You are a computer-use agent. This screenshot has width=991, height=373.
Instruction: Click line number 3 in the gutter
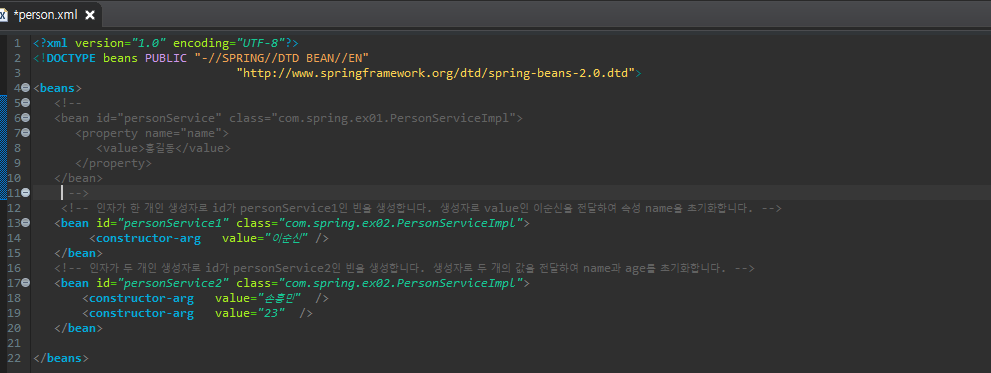click(18, 73)
